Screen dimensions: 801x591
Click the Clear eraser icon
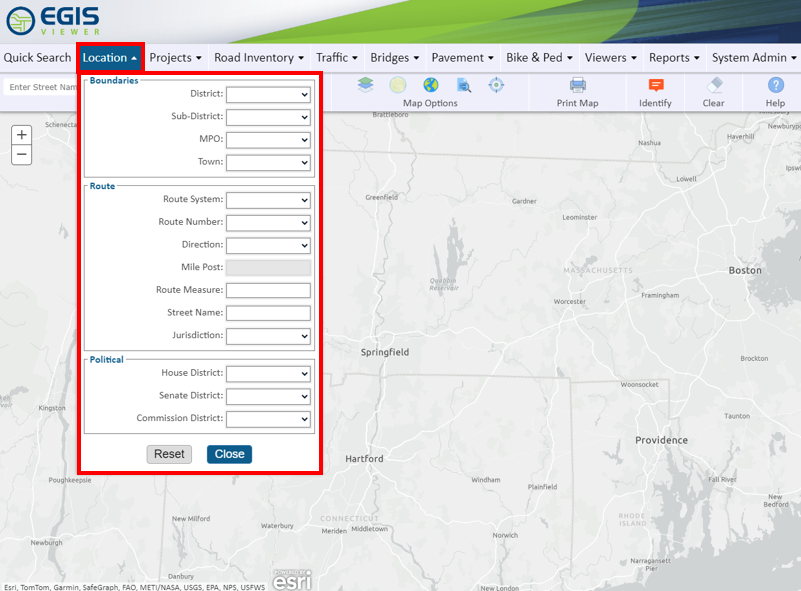click(714, 87)
